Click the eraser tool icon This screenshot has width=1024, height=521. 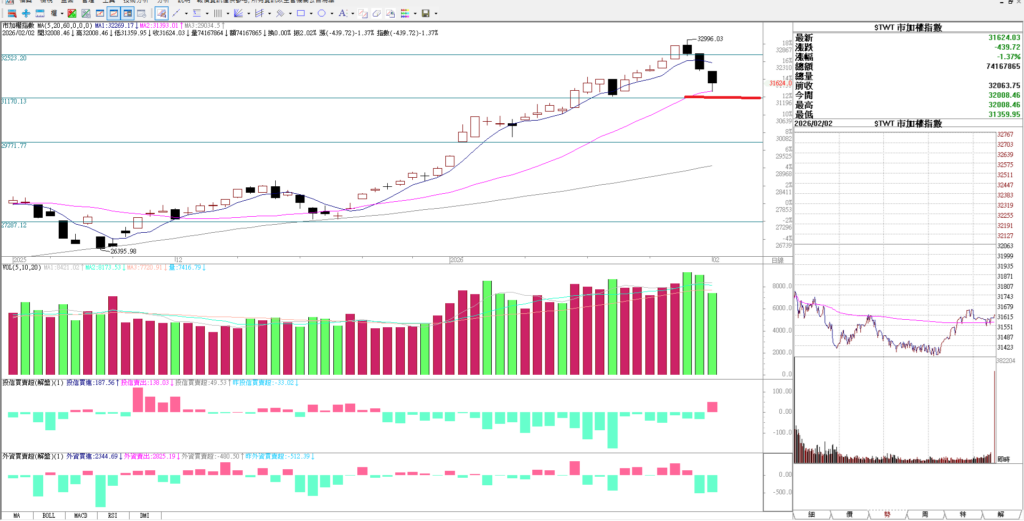pyautogui.click(x=376, y=13)
